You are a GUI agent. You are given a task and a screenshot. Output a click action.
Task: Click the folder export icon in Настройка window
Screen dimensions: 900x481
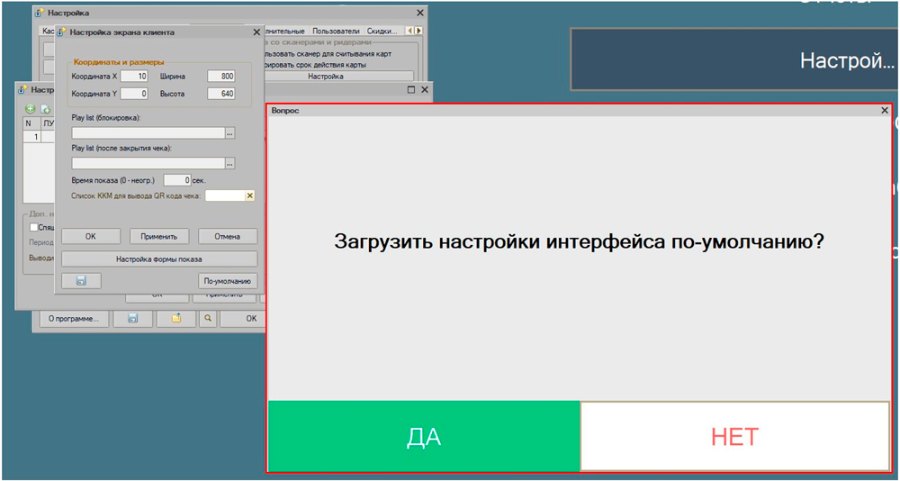[176, 319]
